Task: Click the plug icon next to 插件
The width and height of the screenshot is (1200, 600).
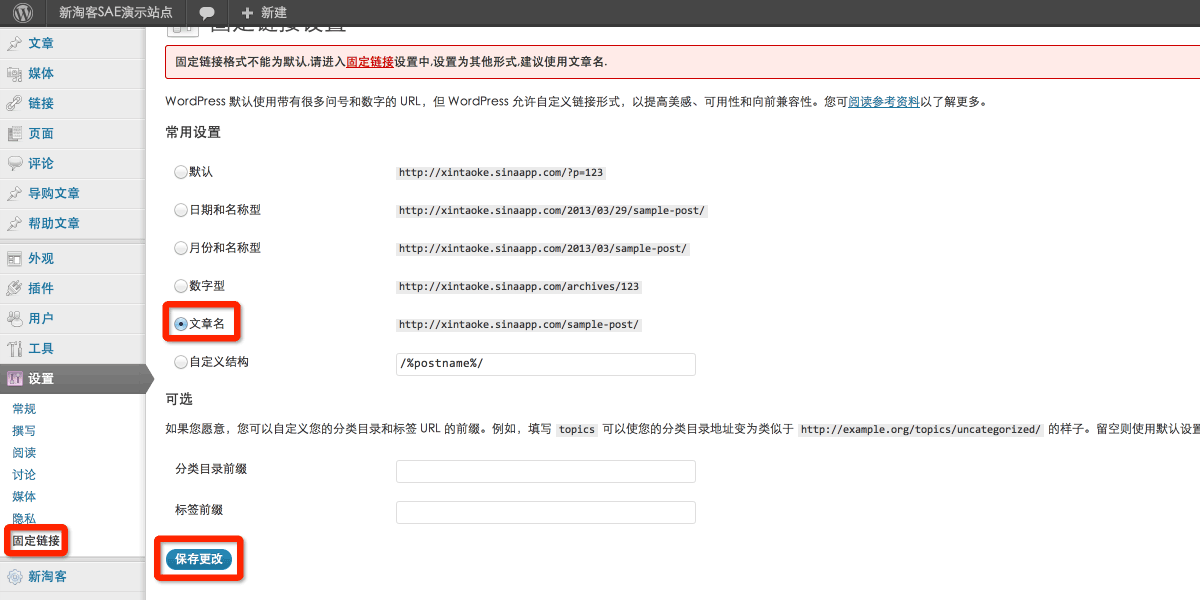Action: (15, 289)
